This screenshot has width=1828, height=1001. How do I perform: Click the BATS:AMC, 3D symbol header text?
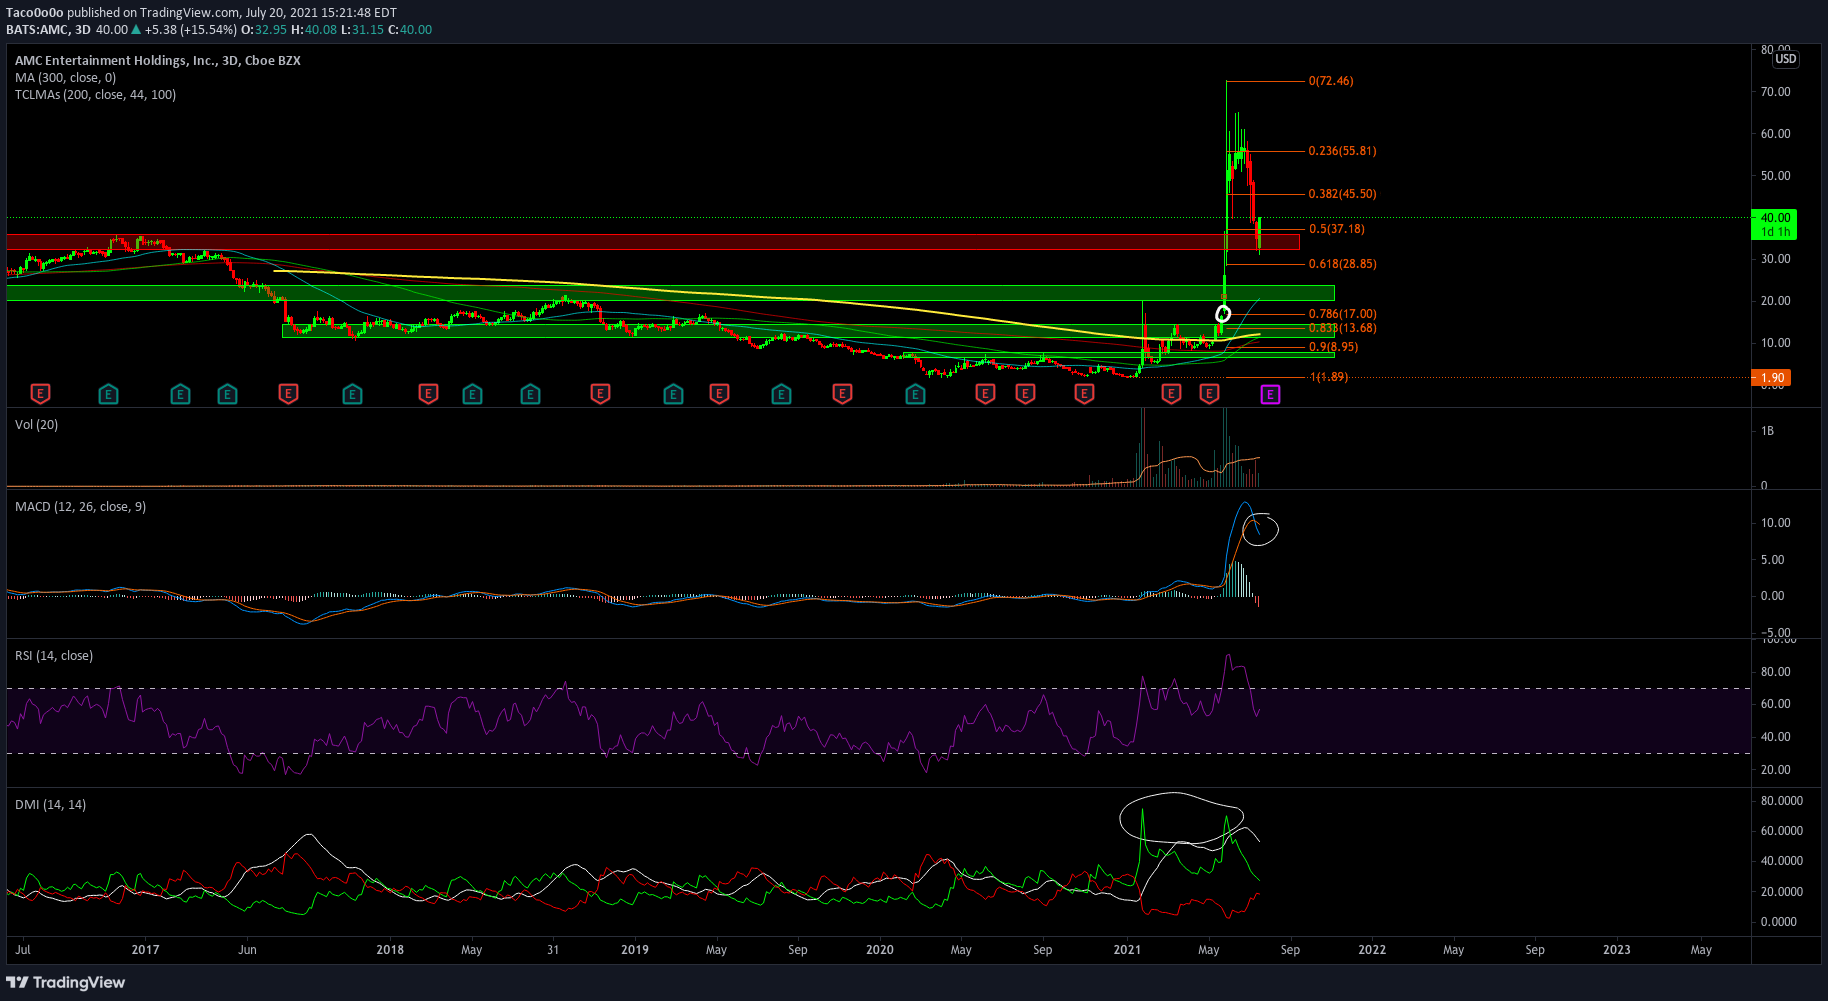tap(48, 30)
